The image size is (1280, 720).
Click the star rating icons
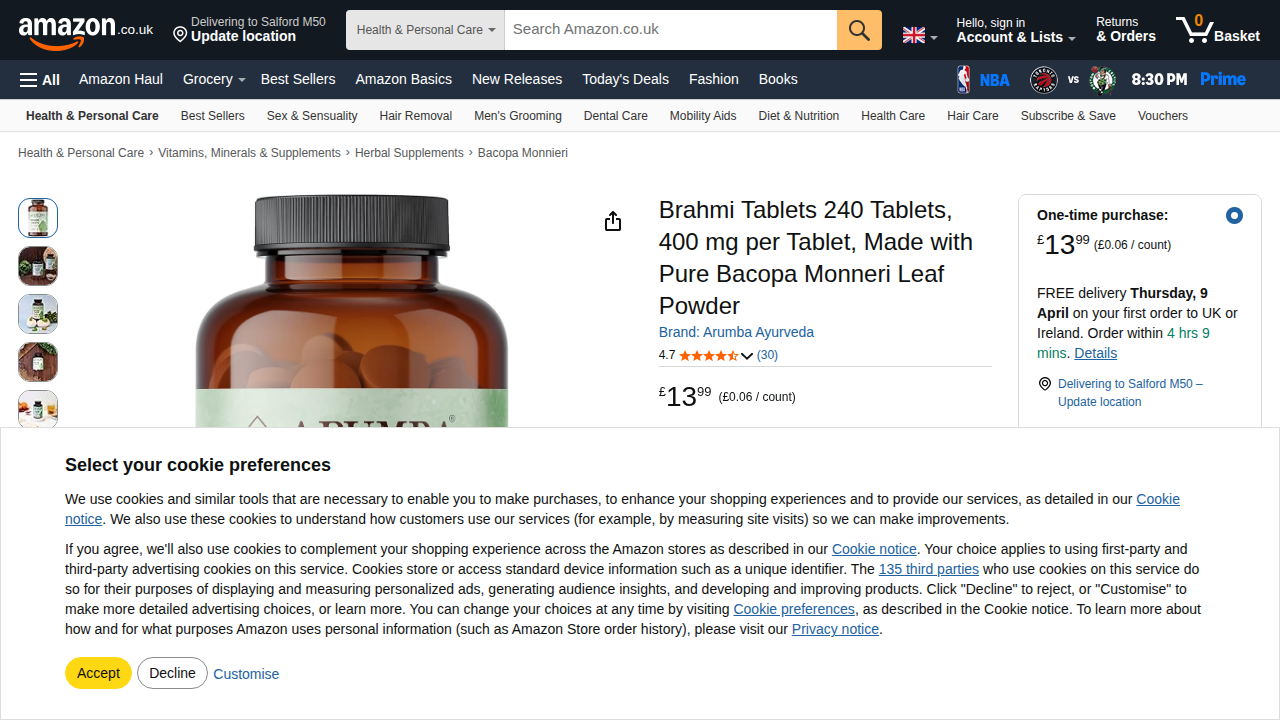[708, 355]
